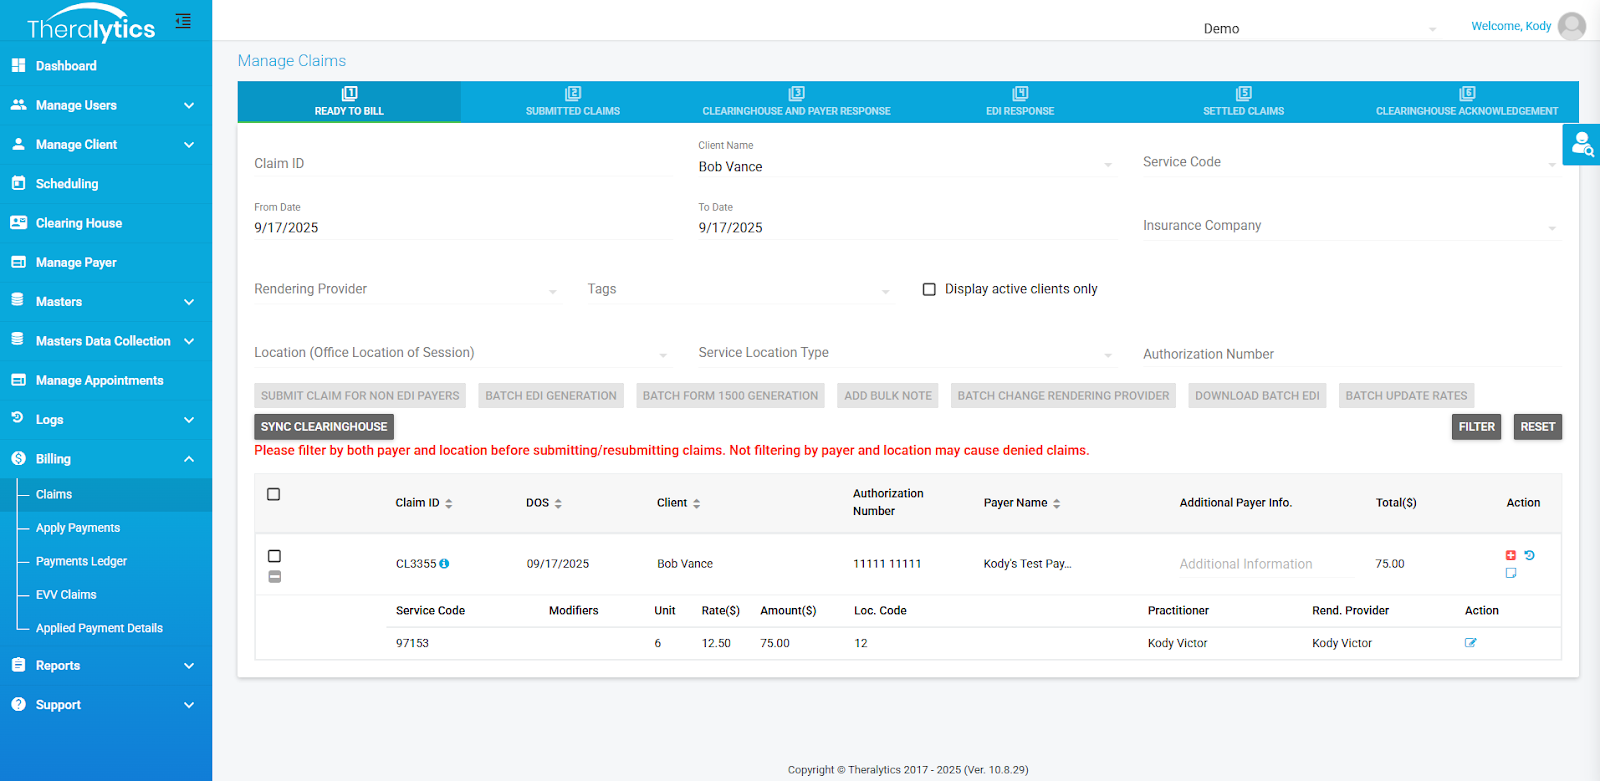This screenshot has width=1600, height=781.
Task: Click the edit icon for service code 97153
Action: click(x=1471, y=643)
